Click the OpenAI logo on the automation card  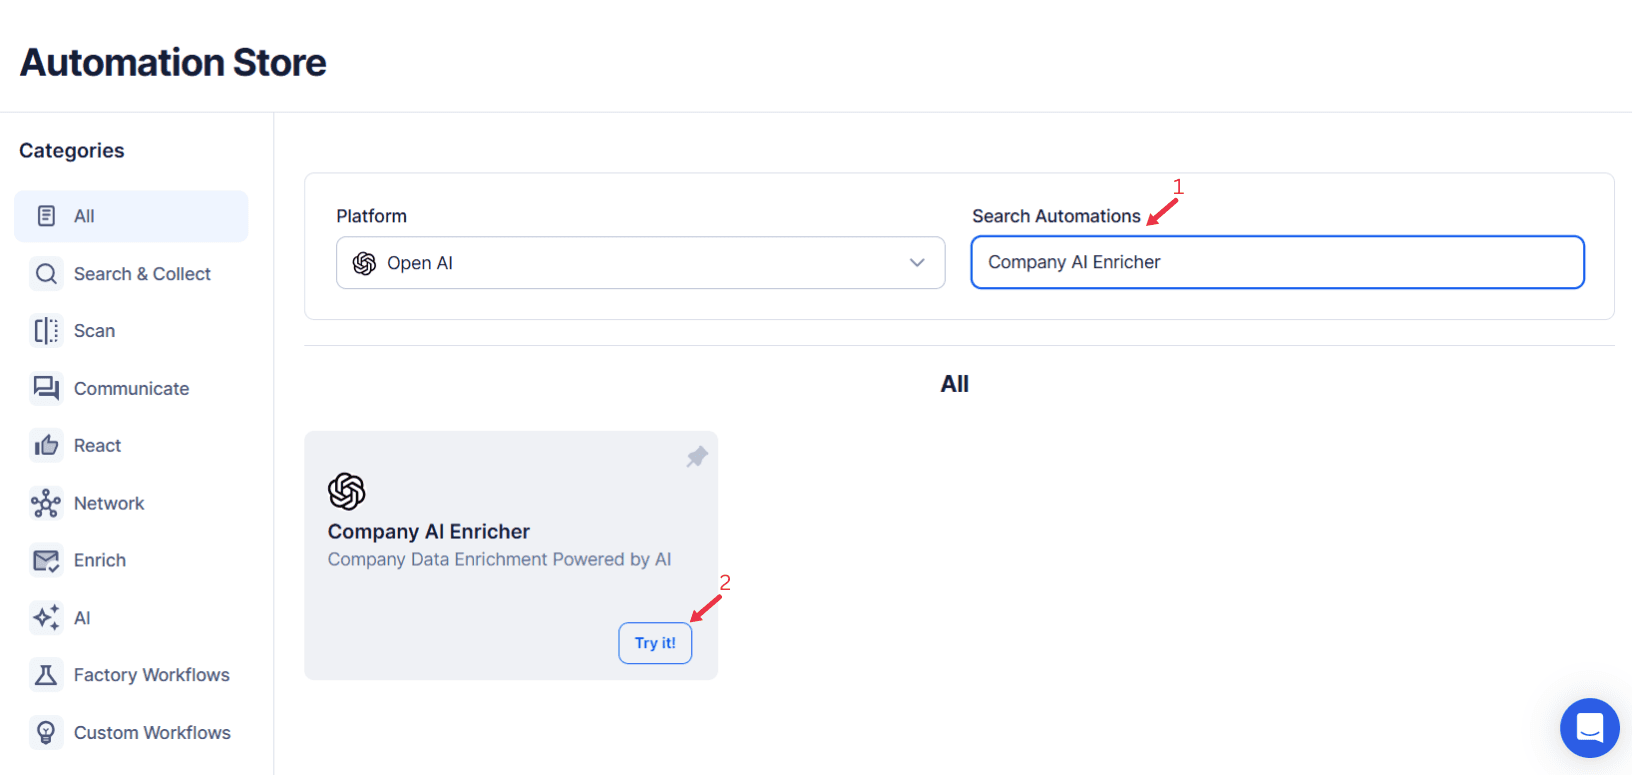(x=347, y=491)
